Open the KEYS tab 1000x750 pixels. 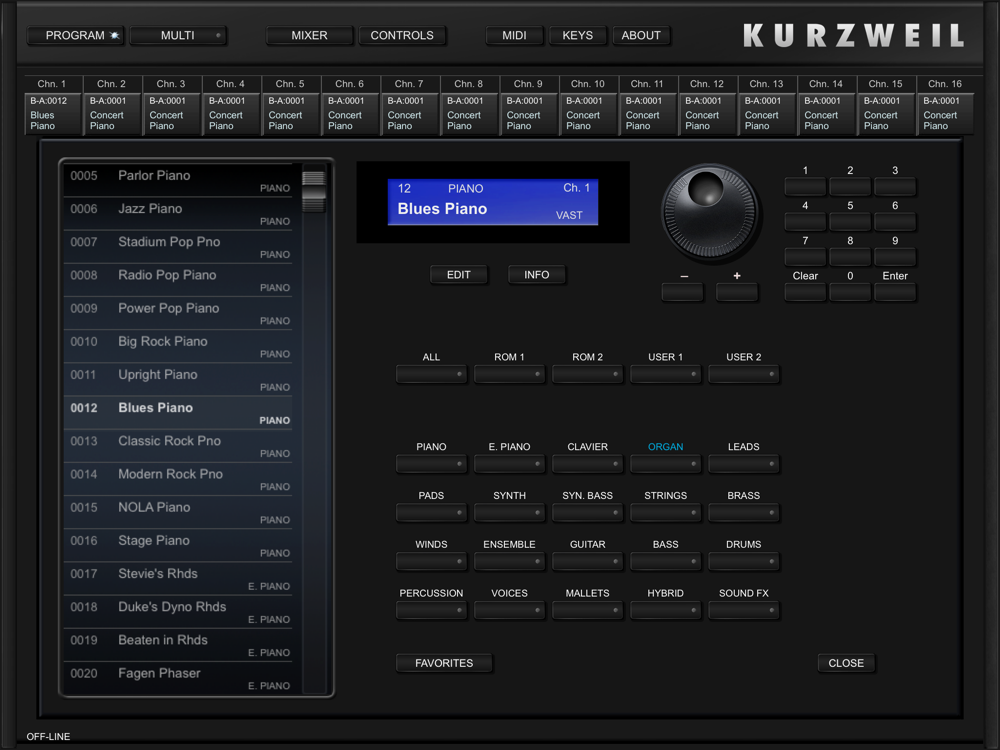pos(577,36)
